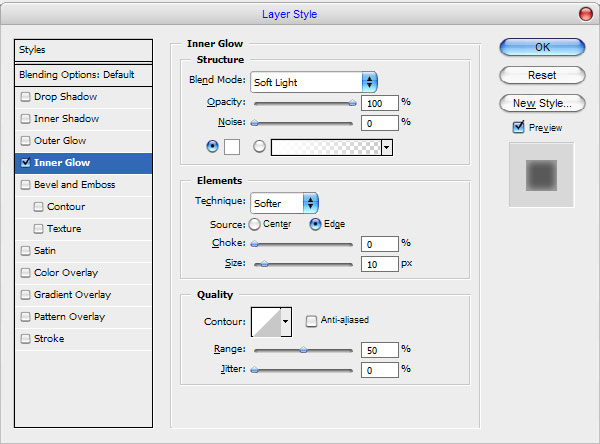
Task: Click the white glow color swatch
Action: tap(231, 147)
